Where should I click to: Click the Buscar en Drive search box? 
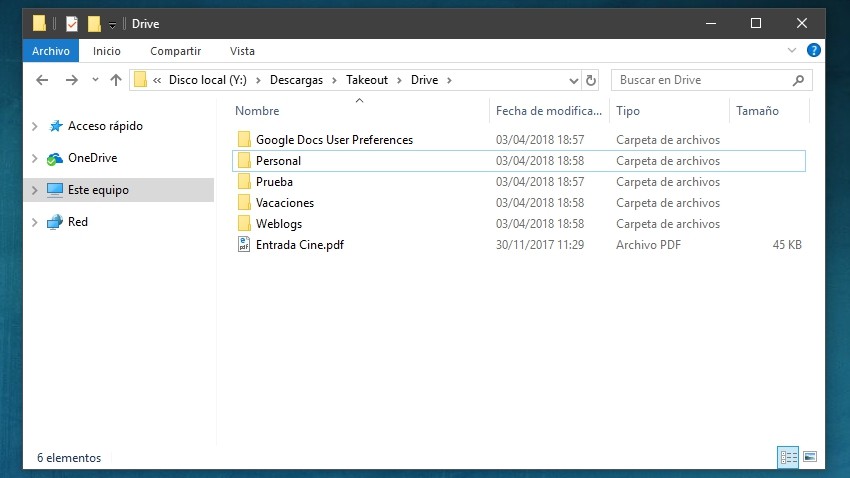pos(700,80)
